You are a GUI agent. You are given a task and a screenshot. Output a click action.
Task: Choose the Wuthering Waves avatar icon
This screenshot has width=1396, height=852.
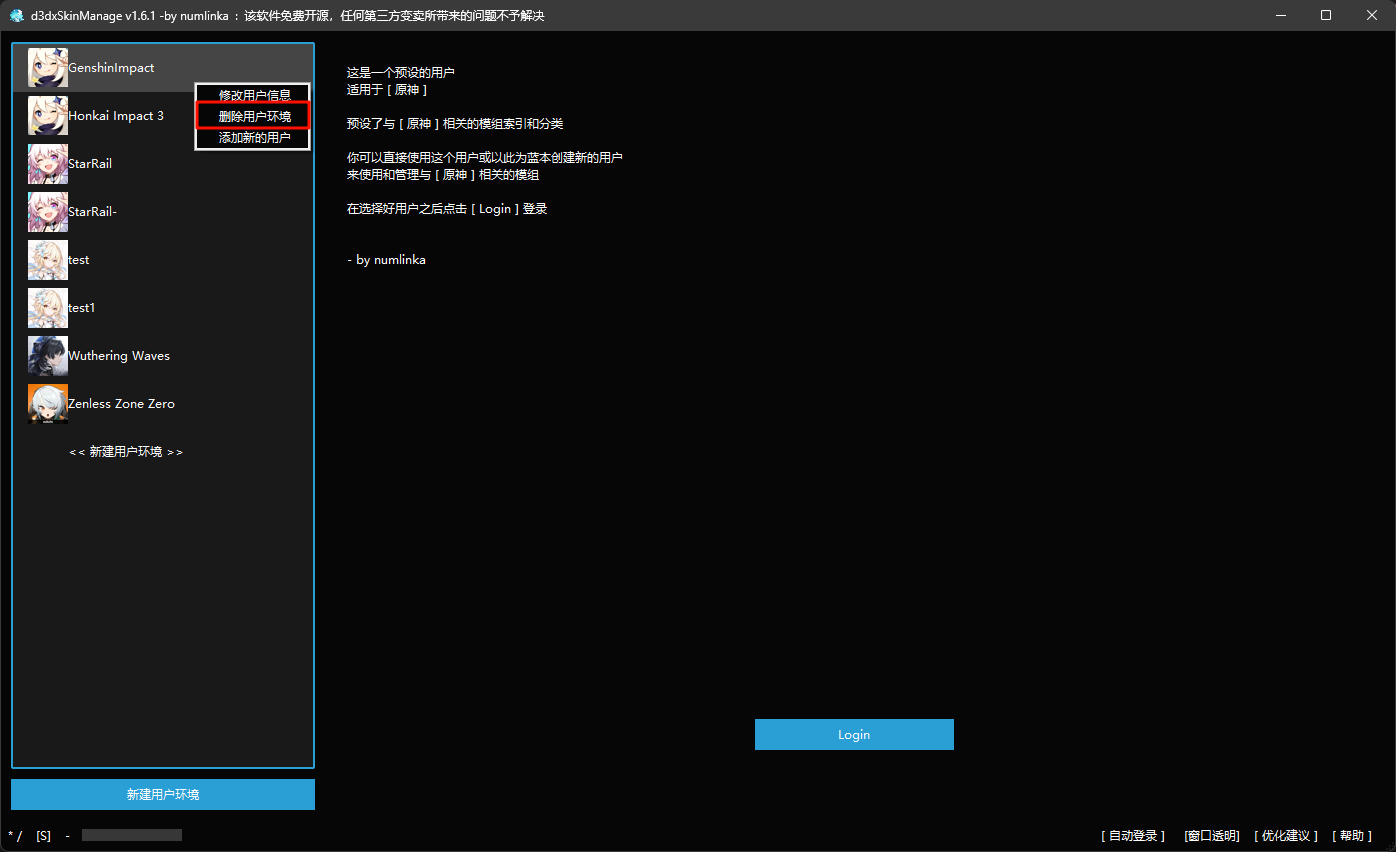click(48, 356)
